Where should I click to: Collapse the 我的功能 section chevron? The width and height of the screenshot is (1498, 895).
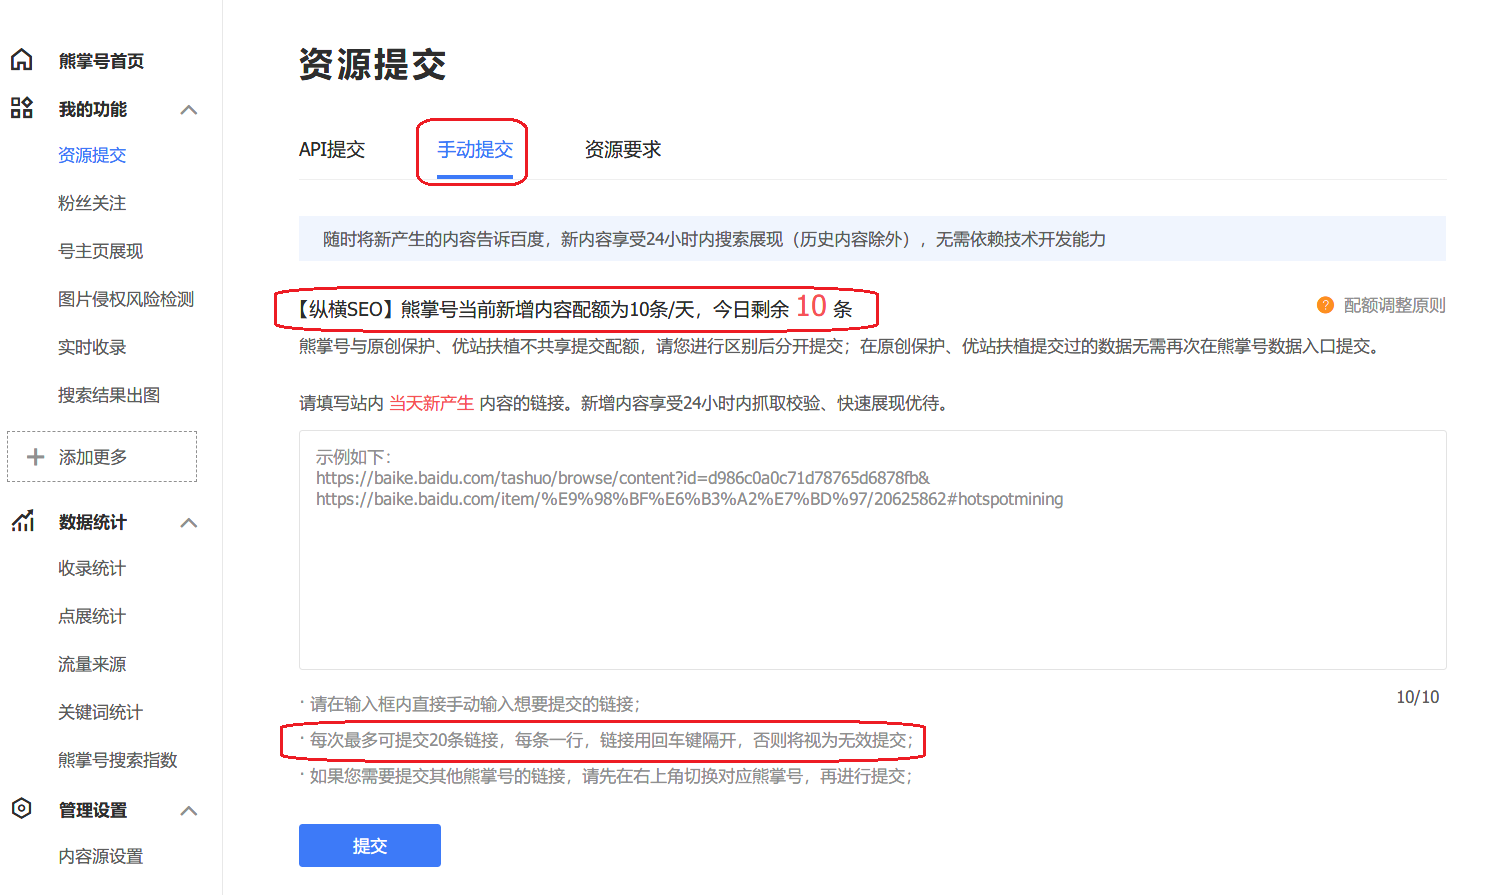(x=189, y=108)
